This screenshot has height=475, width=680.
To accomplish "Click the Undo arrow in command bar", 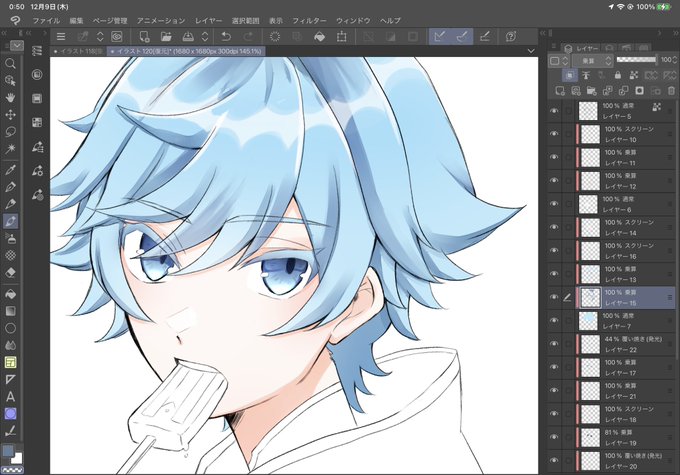I will (x=226, y=36).
